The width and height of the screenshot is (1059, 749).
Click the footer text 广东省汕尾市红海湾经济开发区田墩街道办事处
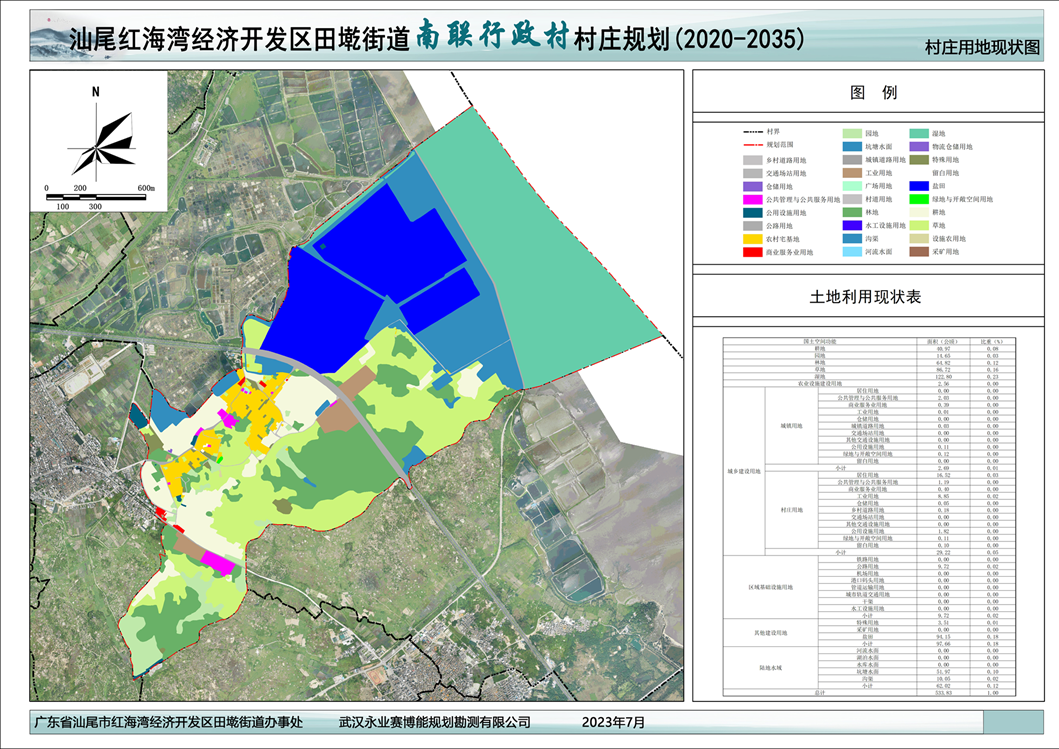pos(168,723)
